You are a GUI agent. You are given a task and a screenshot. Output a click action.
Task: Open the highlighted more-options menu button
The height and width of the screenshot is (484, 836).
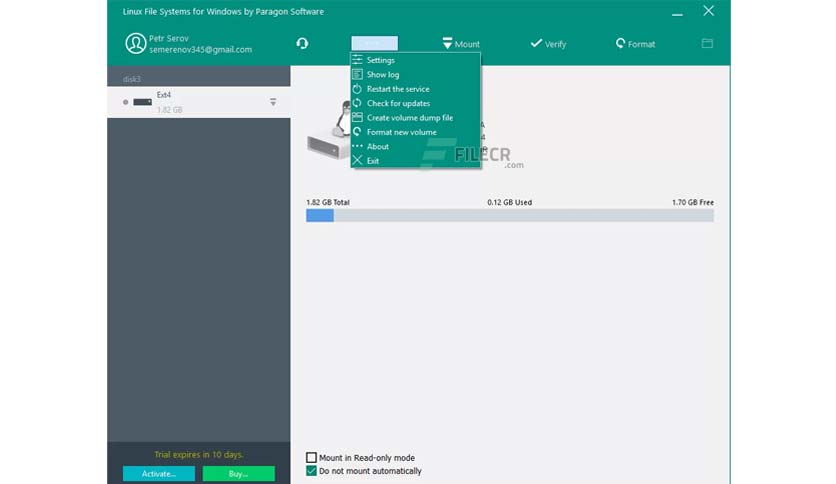click(374, 43)
